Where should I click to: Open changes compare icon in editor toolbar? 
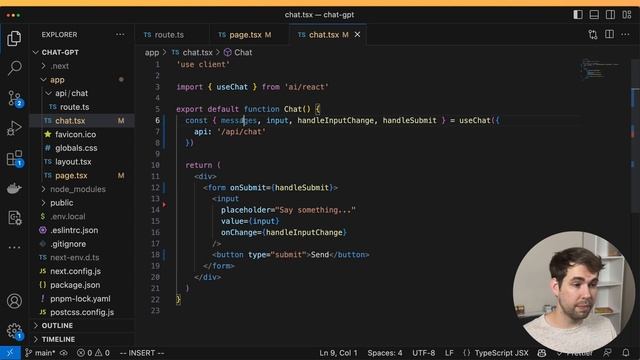click(x=593, y=35)
